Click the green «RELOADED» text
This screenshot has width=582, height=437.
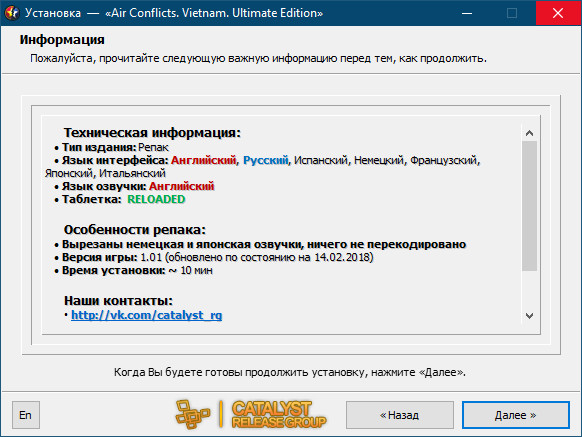[156, 199]
